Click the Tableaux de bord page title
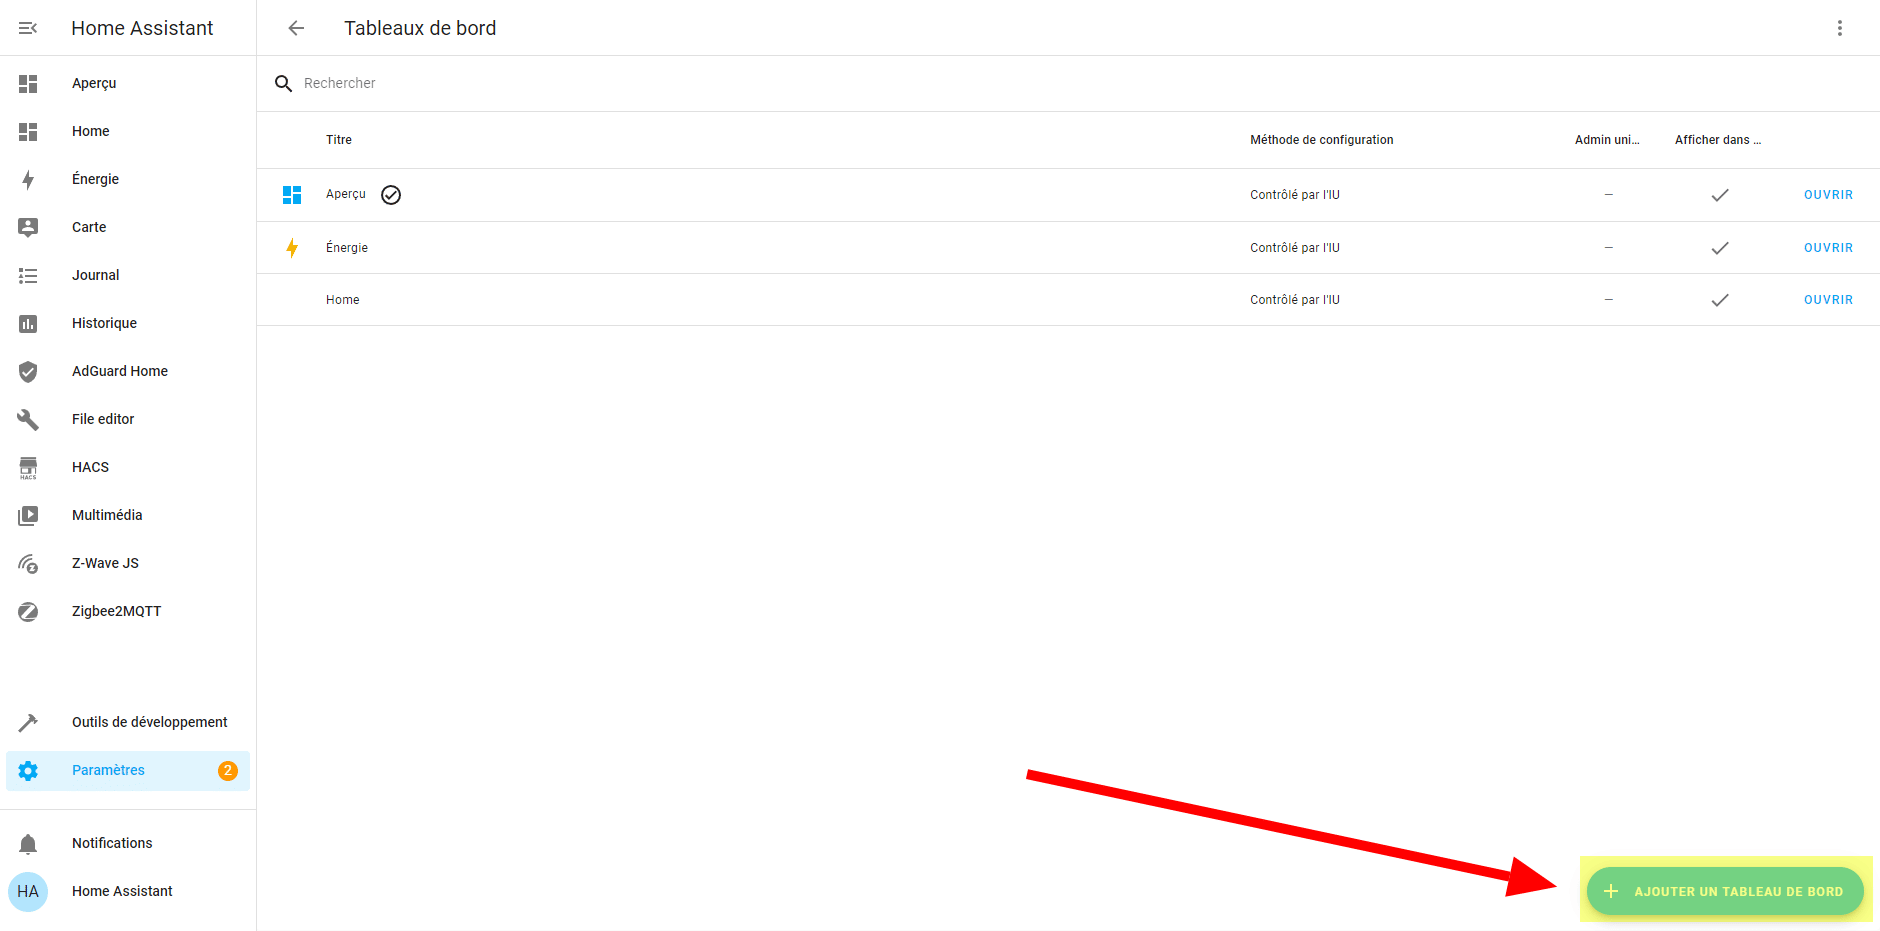The height and width of the screenshot is (931, 1880). pos(420,28)
